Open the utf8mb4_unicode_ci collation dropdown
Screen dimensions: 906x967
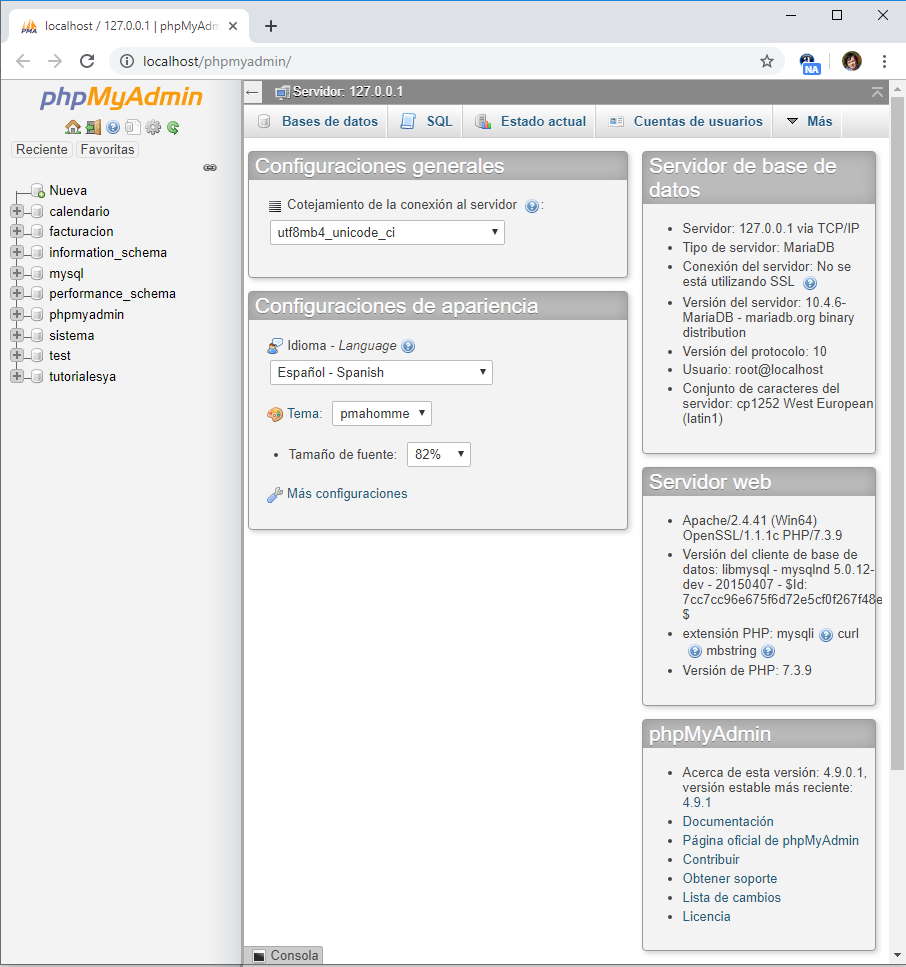coord(387,232)
